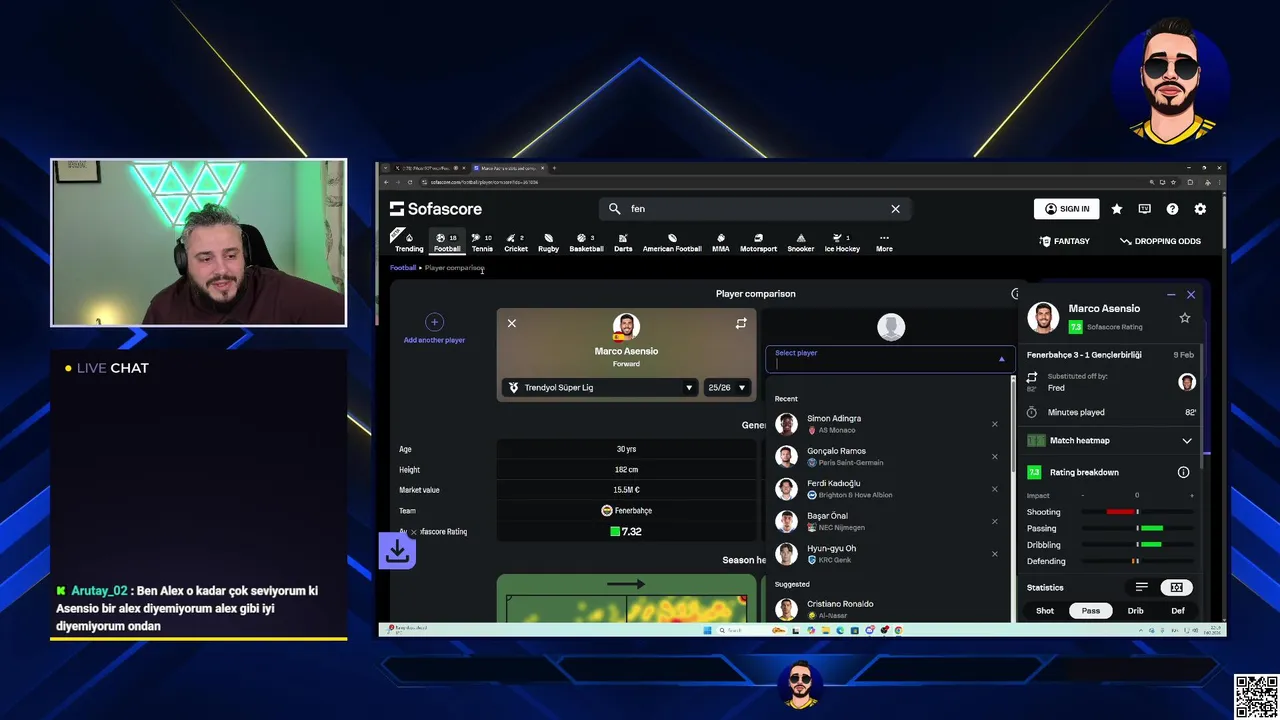Choose Başar Önal from recent players
Image resolution: width=1280 pixels, height=720 pixels.
pyautogui.click(x=888, y=521)
